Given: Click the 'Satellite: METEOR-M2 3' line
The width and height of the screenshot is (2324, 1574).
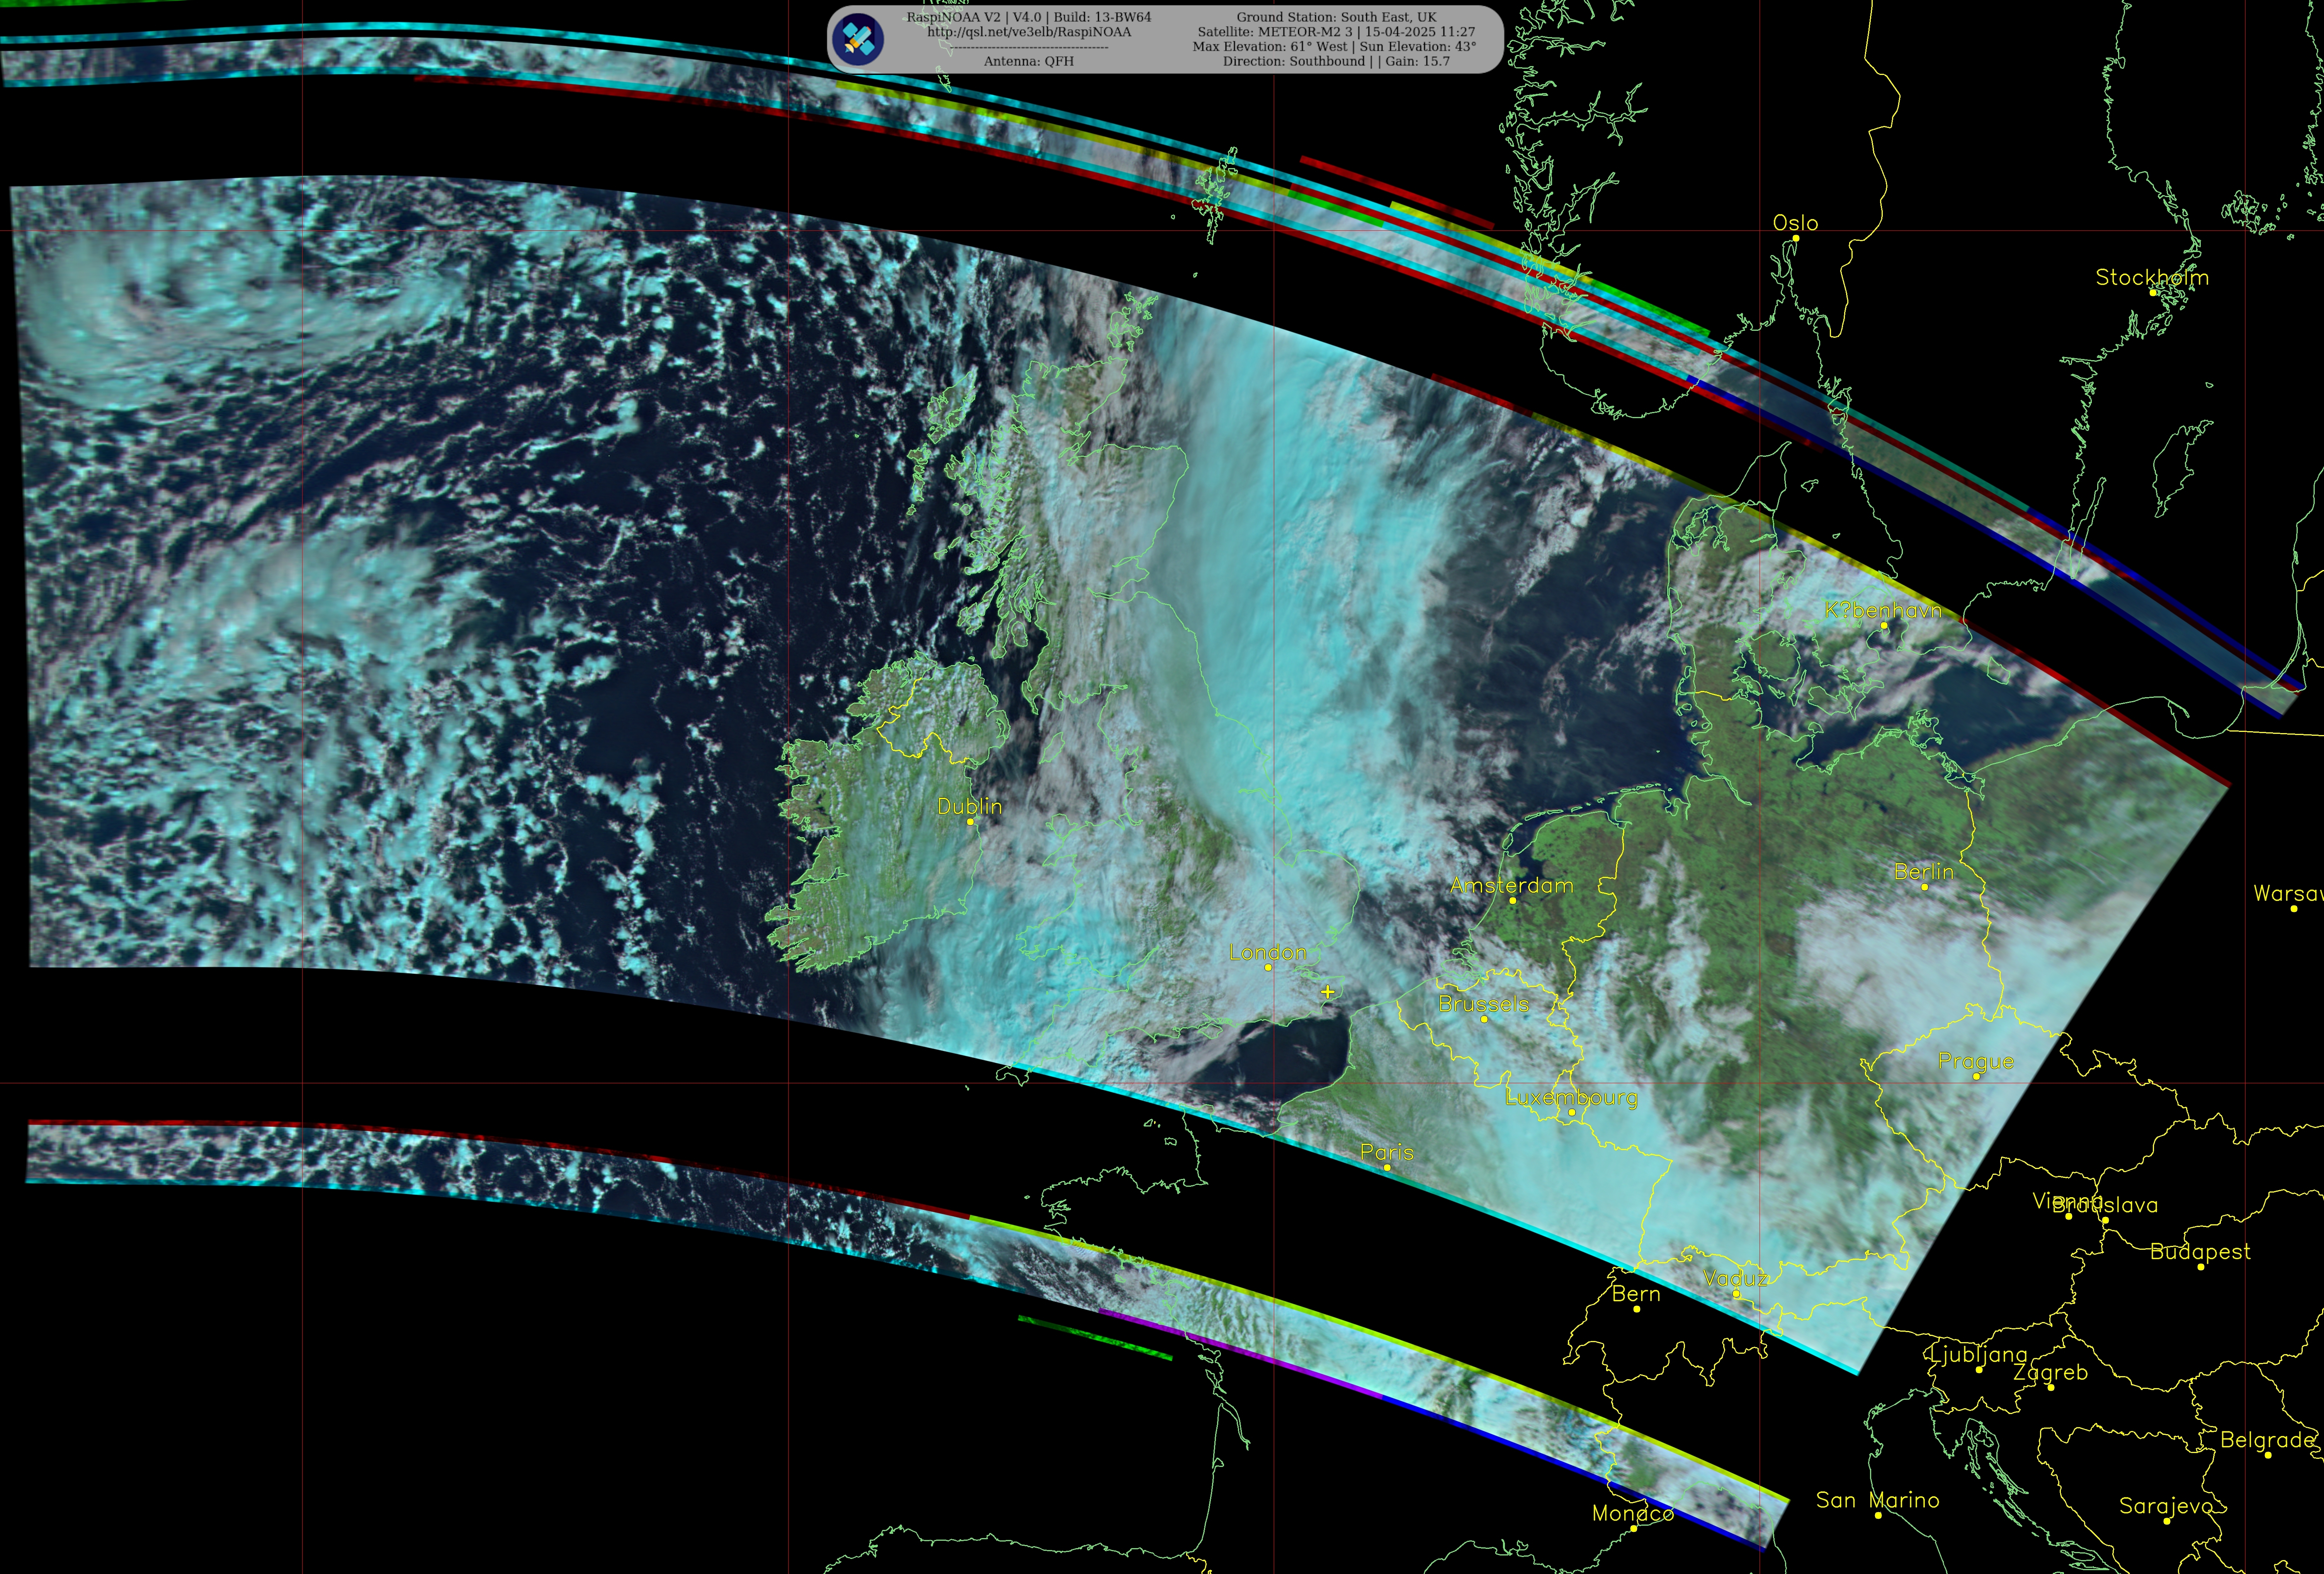Looking at the screenshot, I should click(x=1336, y=32).
